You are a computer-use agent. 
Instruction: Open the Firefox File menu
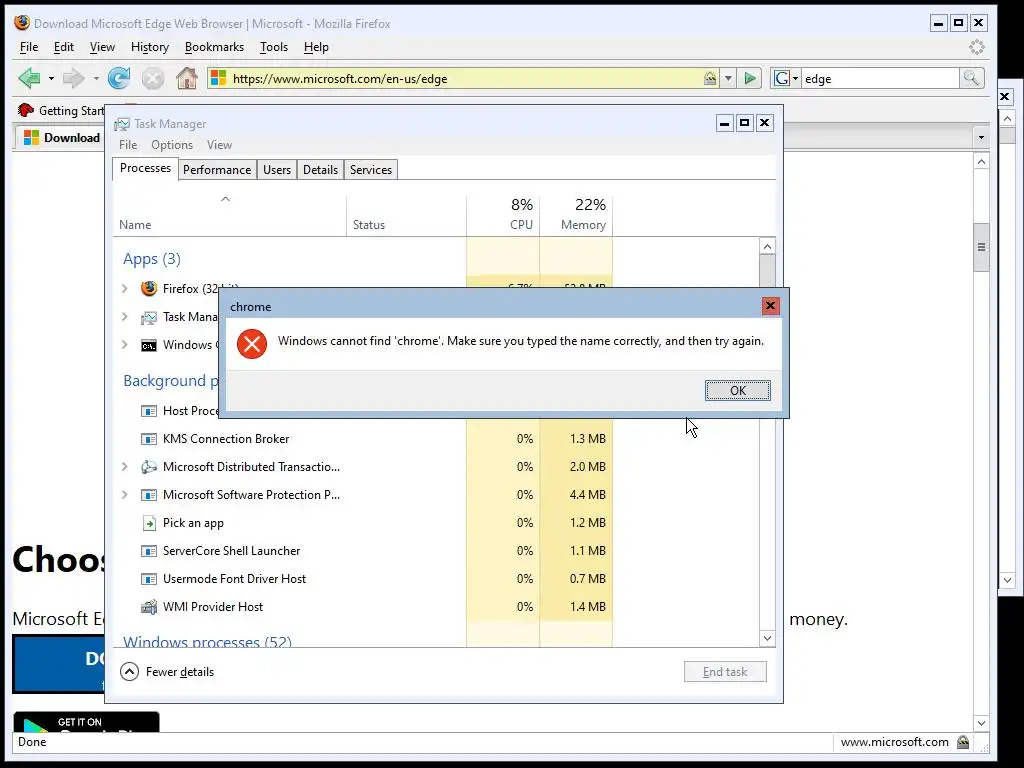[x=29, y=47]
